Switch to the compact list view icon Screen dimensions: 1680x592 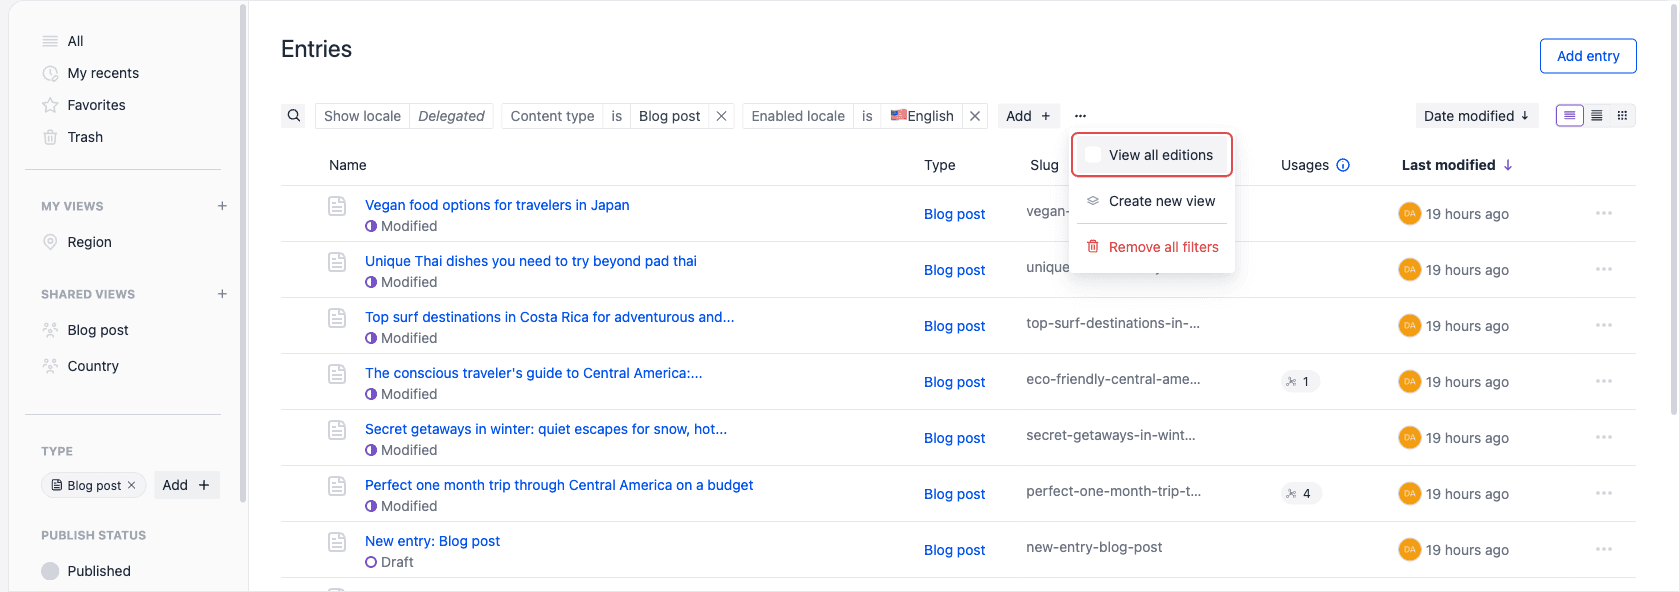pos(1597,116)
